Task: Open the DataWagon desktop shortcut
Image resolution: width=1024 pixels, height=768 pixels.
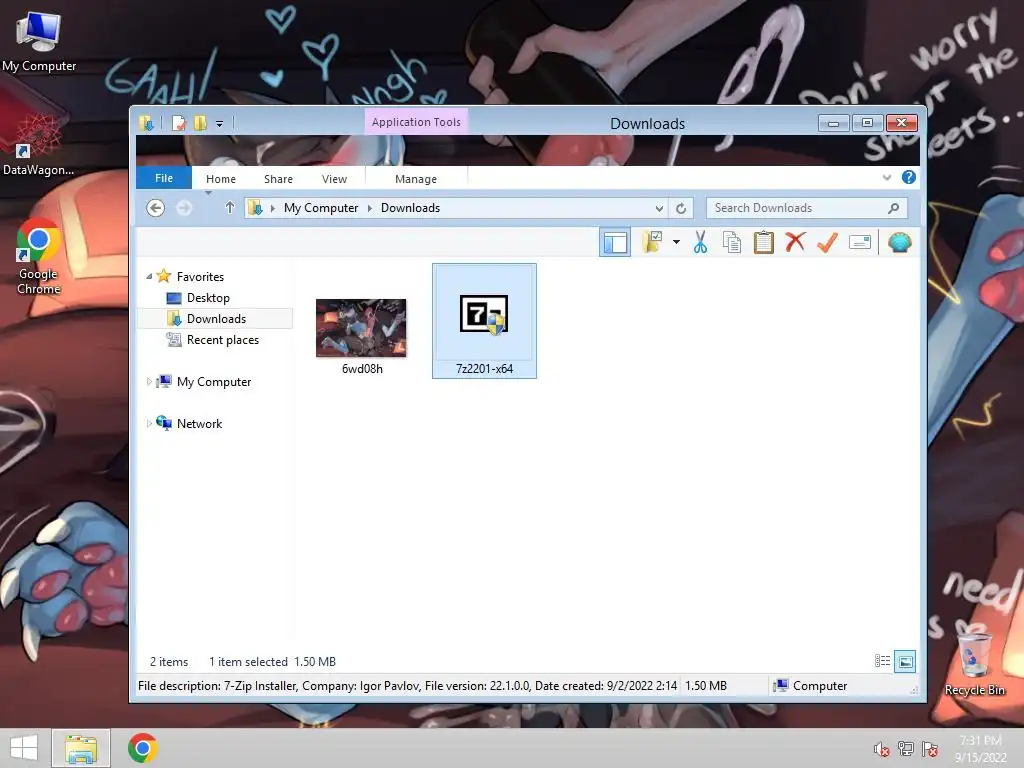Action: coord(38,144)
